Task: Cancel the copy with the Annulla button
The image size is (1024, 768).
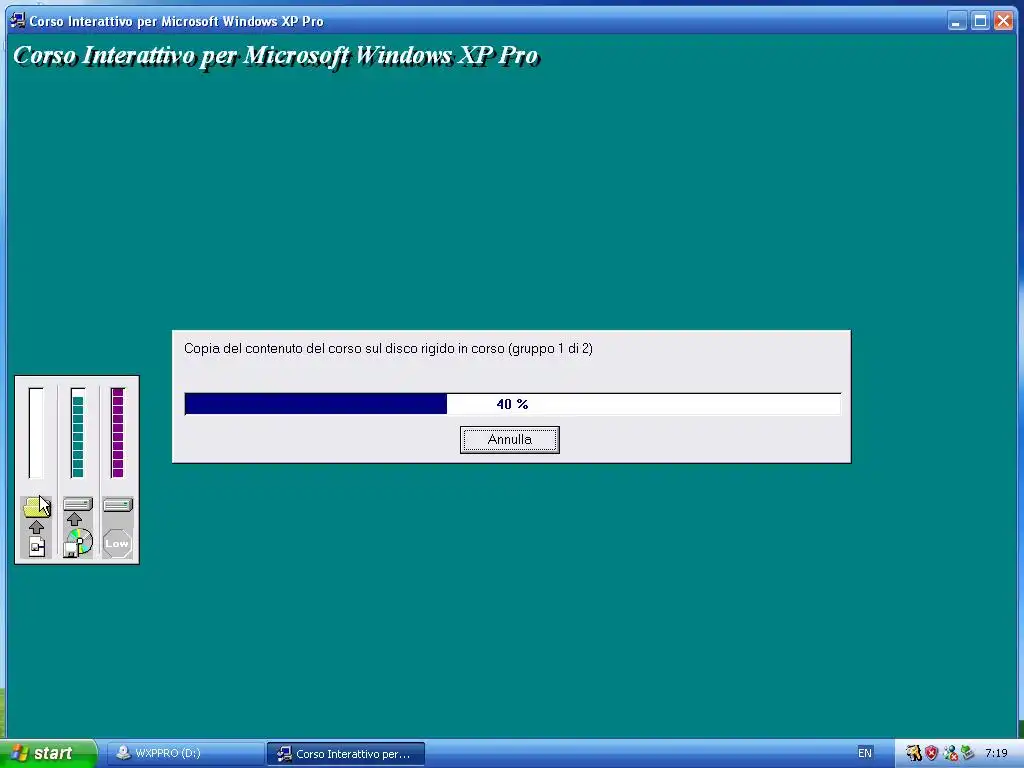Action: 509,440
